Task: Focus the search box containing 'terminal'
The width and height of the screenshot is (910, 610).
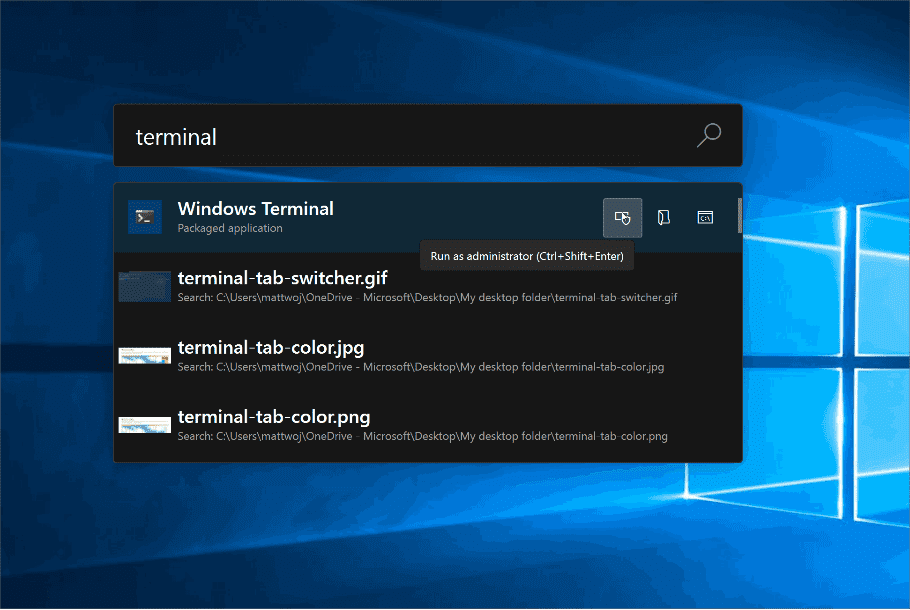Action: 400,136
